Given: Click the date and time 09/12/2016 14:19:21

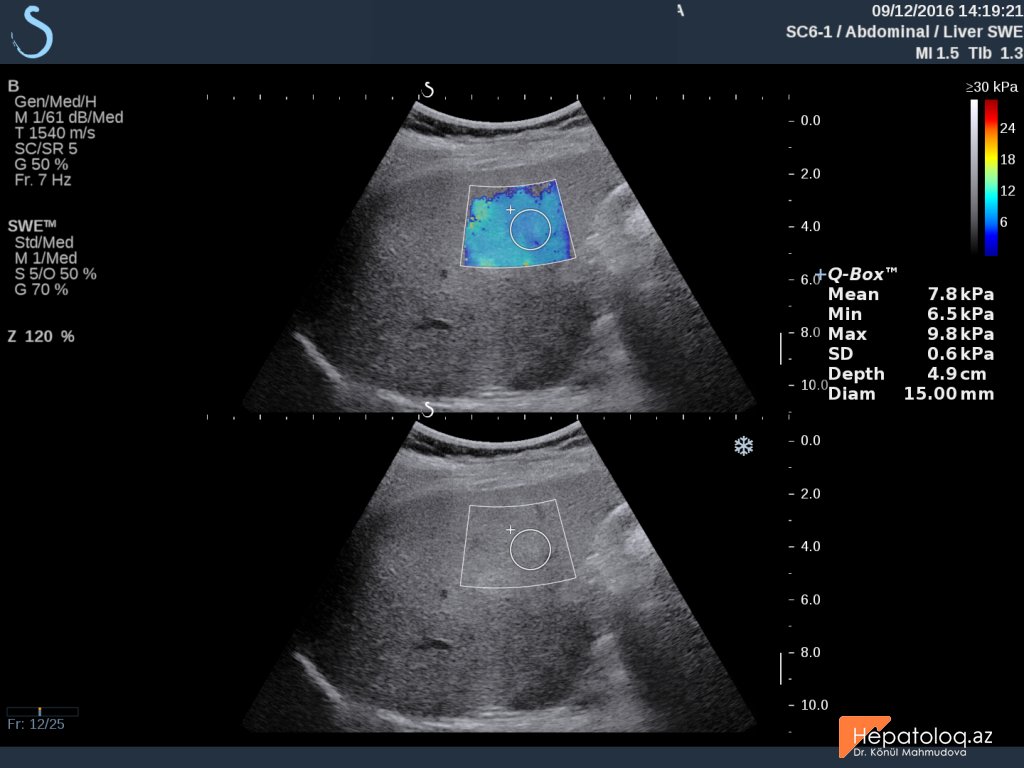Looking at the screenshot, I should [x=947, y=11].
